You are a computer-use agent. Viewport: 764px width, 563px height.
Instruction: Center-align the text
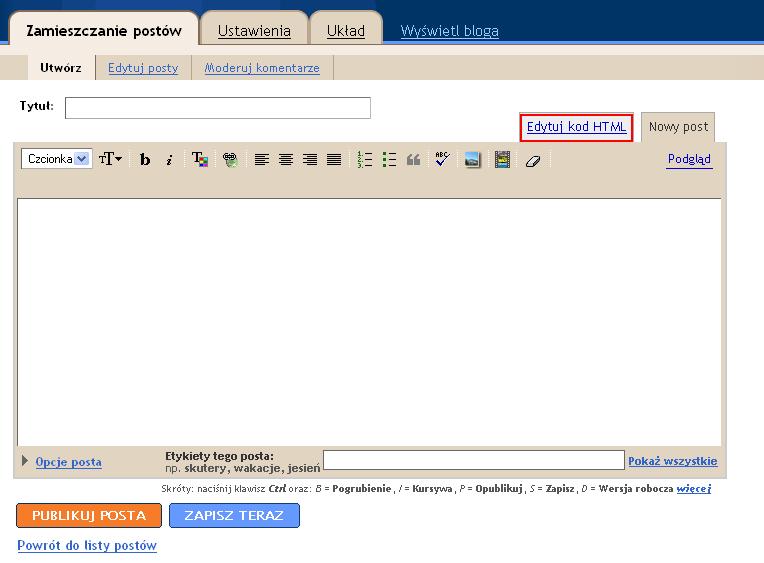286,159
